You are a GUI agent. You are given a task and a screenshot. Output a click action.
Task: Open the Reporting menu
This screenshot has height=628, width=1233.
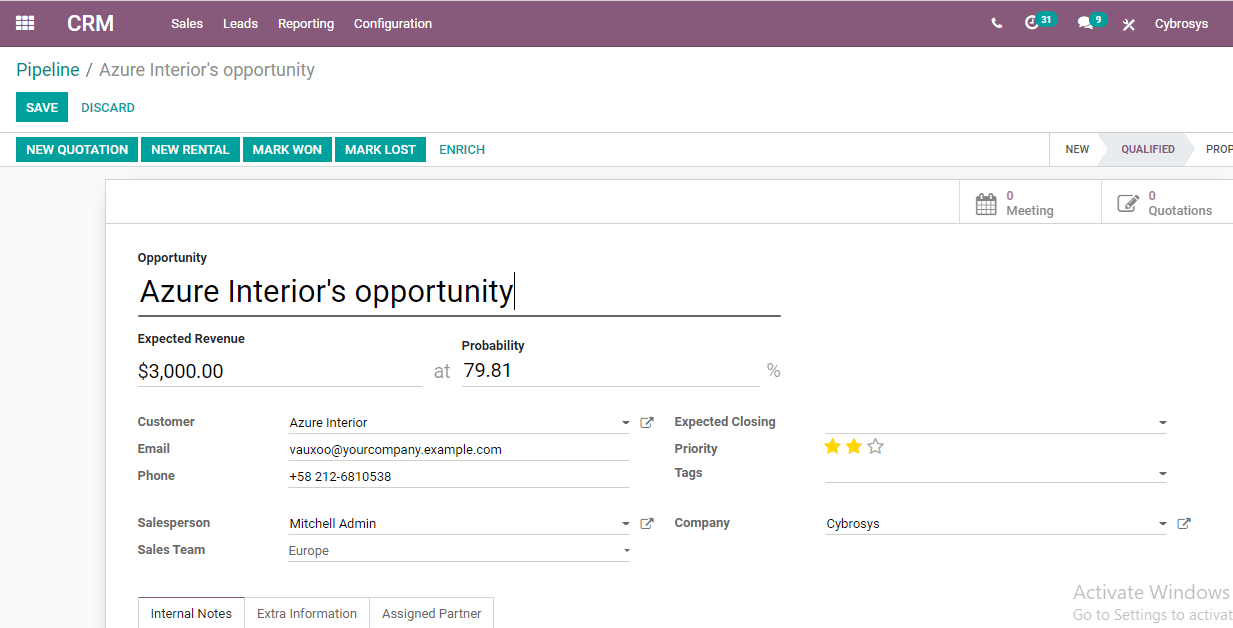click(306, 24)
